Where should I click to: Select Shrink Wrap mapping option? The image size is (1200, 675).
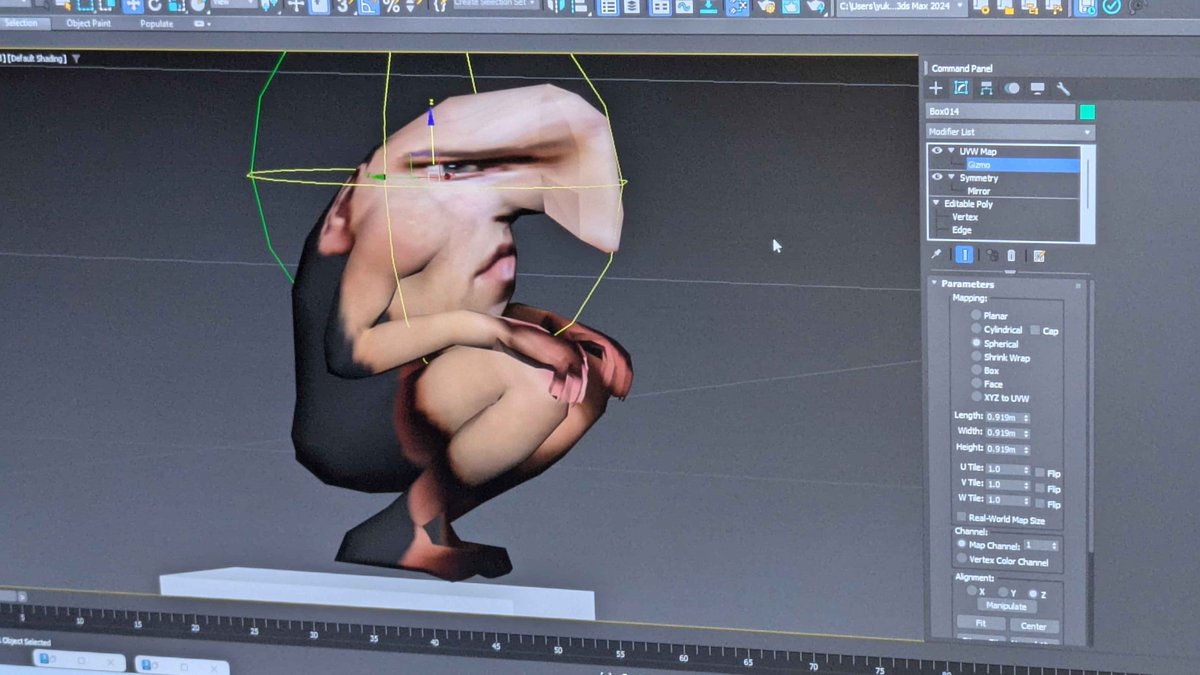coord(976,357)
